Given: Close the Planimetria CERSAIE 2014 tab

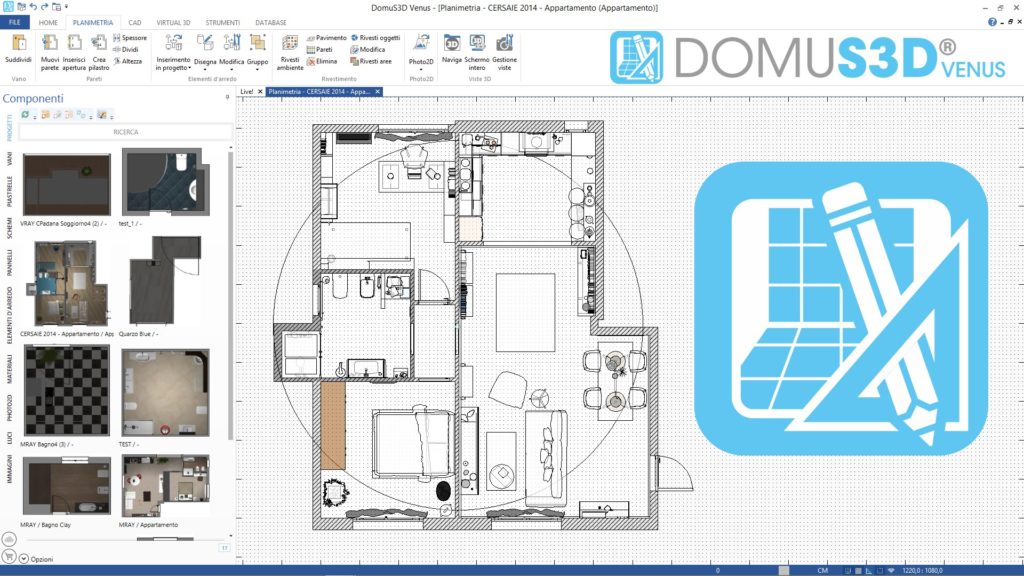Looking at the screenshot, I should [377, 91].
